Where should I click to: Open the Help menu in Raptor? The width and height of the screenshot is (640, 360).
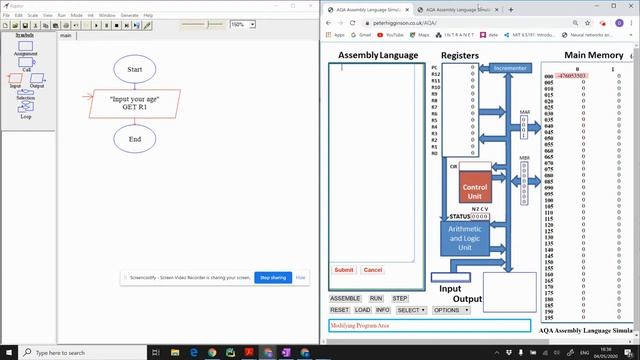pos(148,15)
